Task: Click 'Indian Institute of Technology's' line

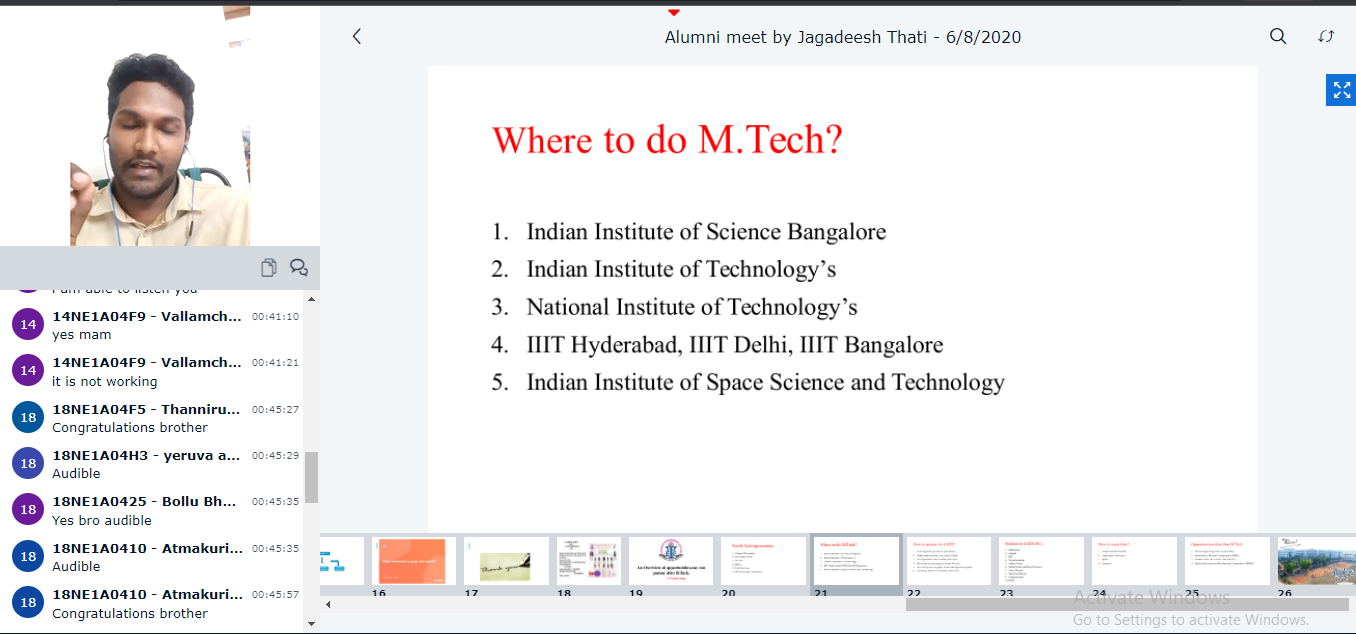Action: (x=681, y=269)
